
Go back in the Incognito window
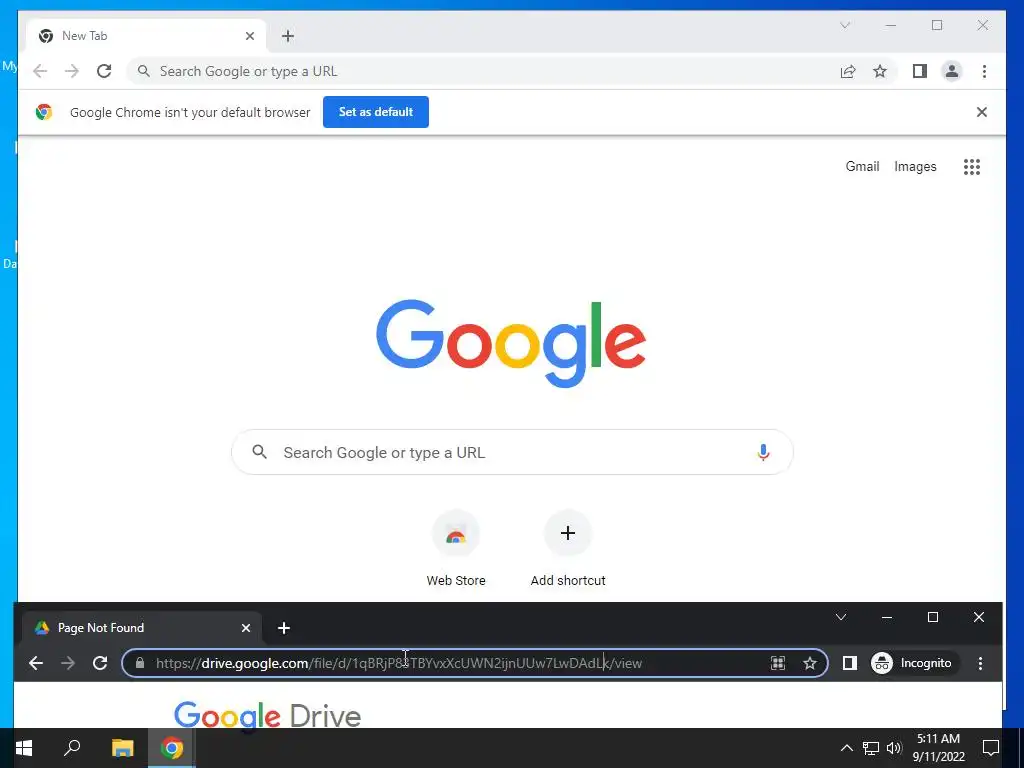[x=36, y=663]
